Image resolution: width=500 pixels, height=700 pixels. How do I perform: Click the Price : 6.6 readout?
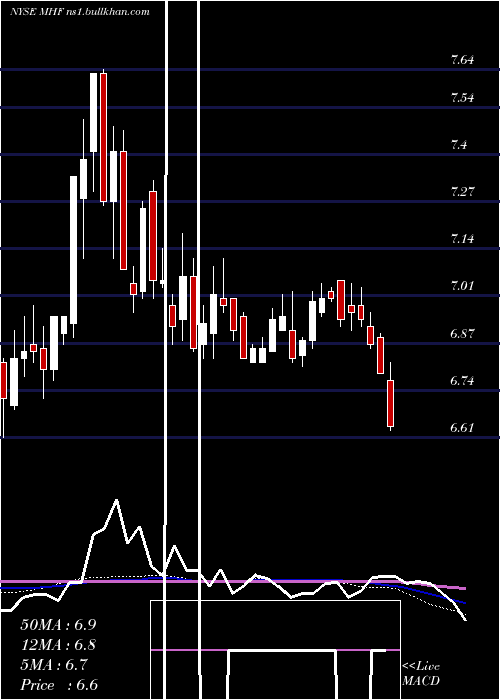click(x=58, y=685)
